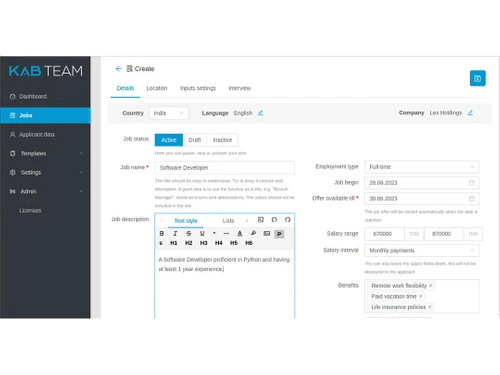The image size is (500, 375).
Task: Click the blue save button icon
Action: coord(477,78)
